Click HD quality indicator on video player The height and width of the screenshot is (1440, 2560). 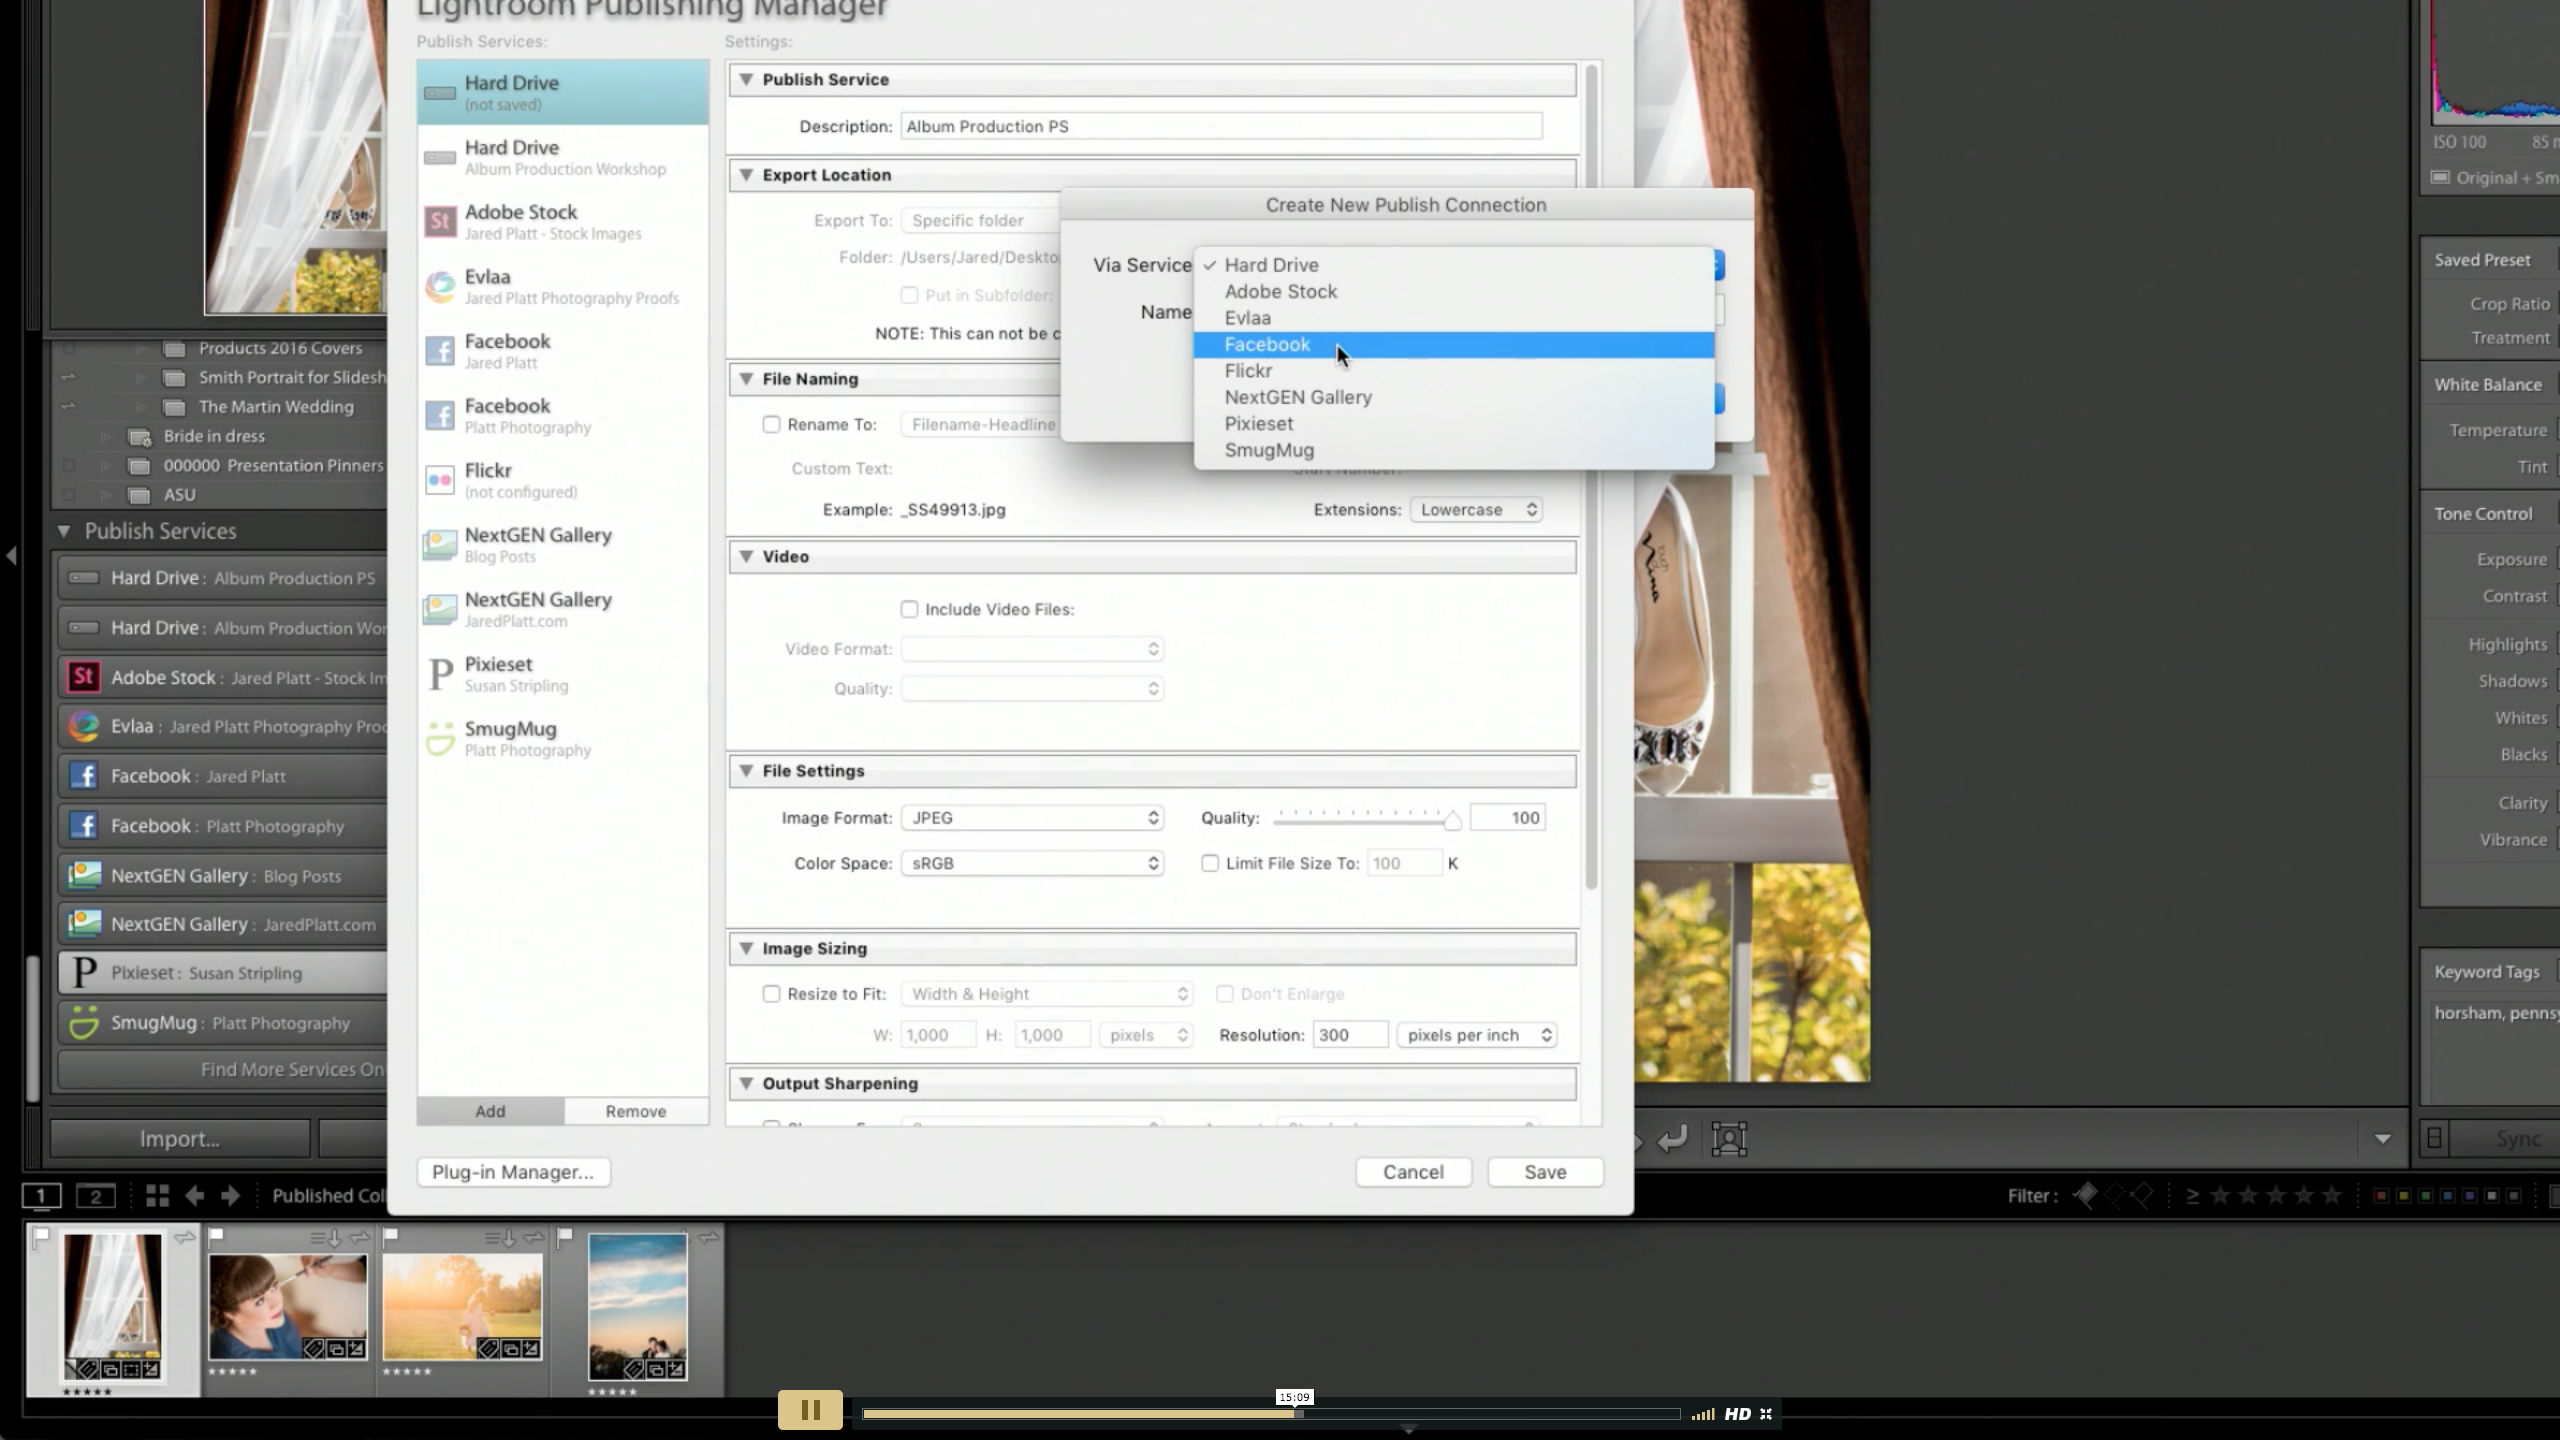coord(1738,1414)
